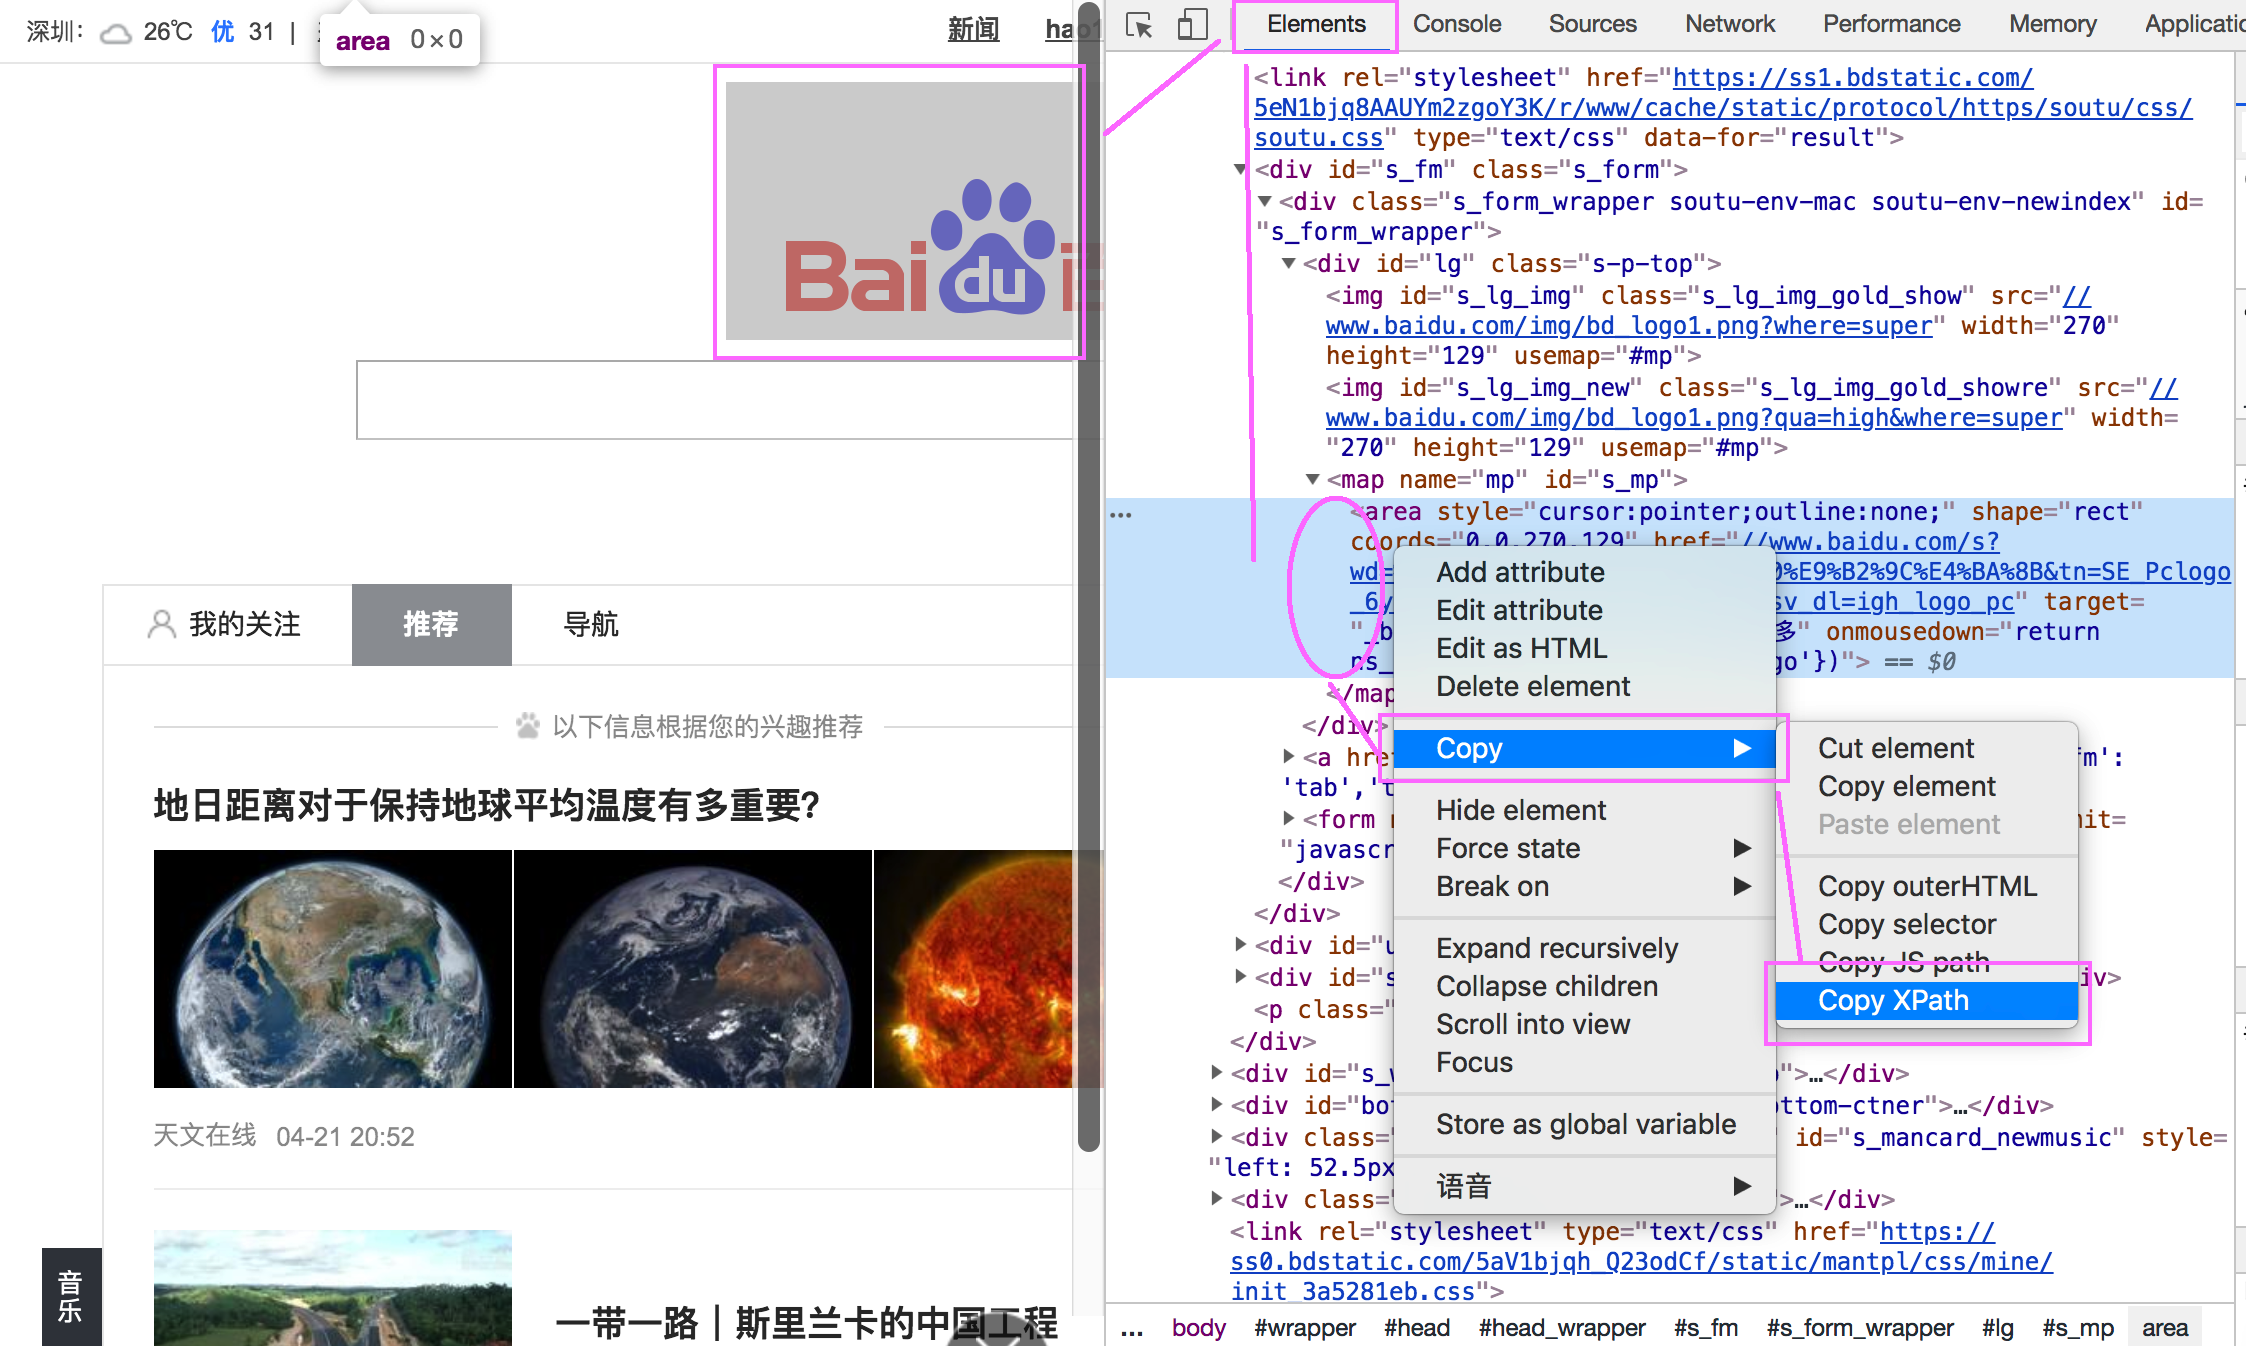Select the inspect element cursor icon
Screen dimensions: 2246x1346
pos(1138,24)
